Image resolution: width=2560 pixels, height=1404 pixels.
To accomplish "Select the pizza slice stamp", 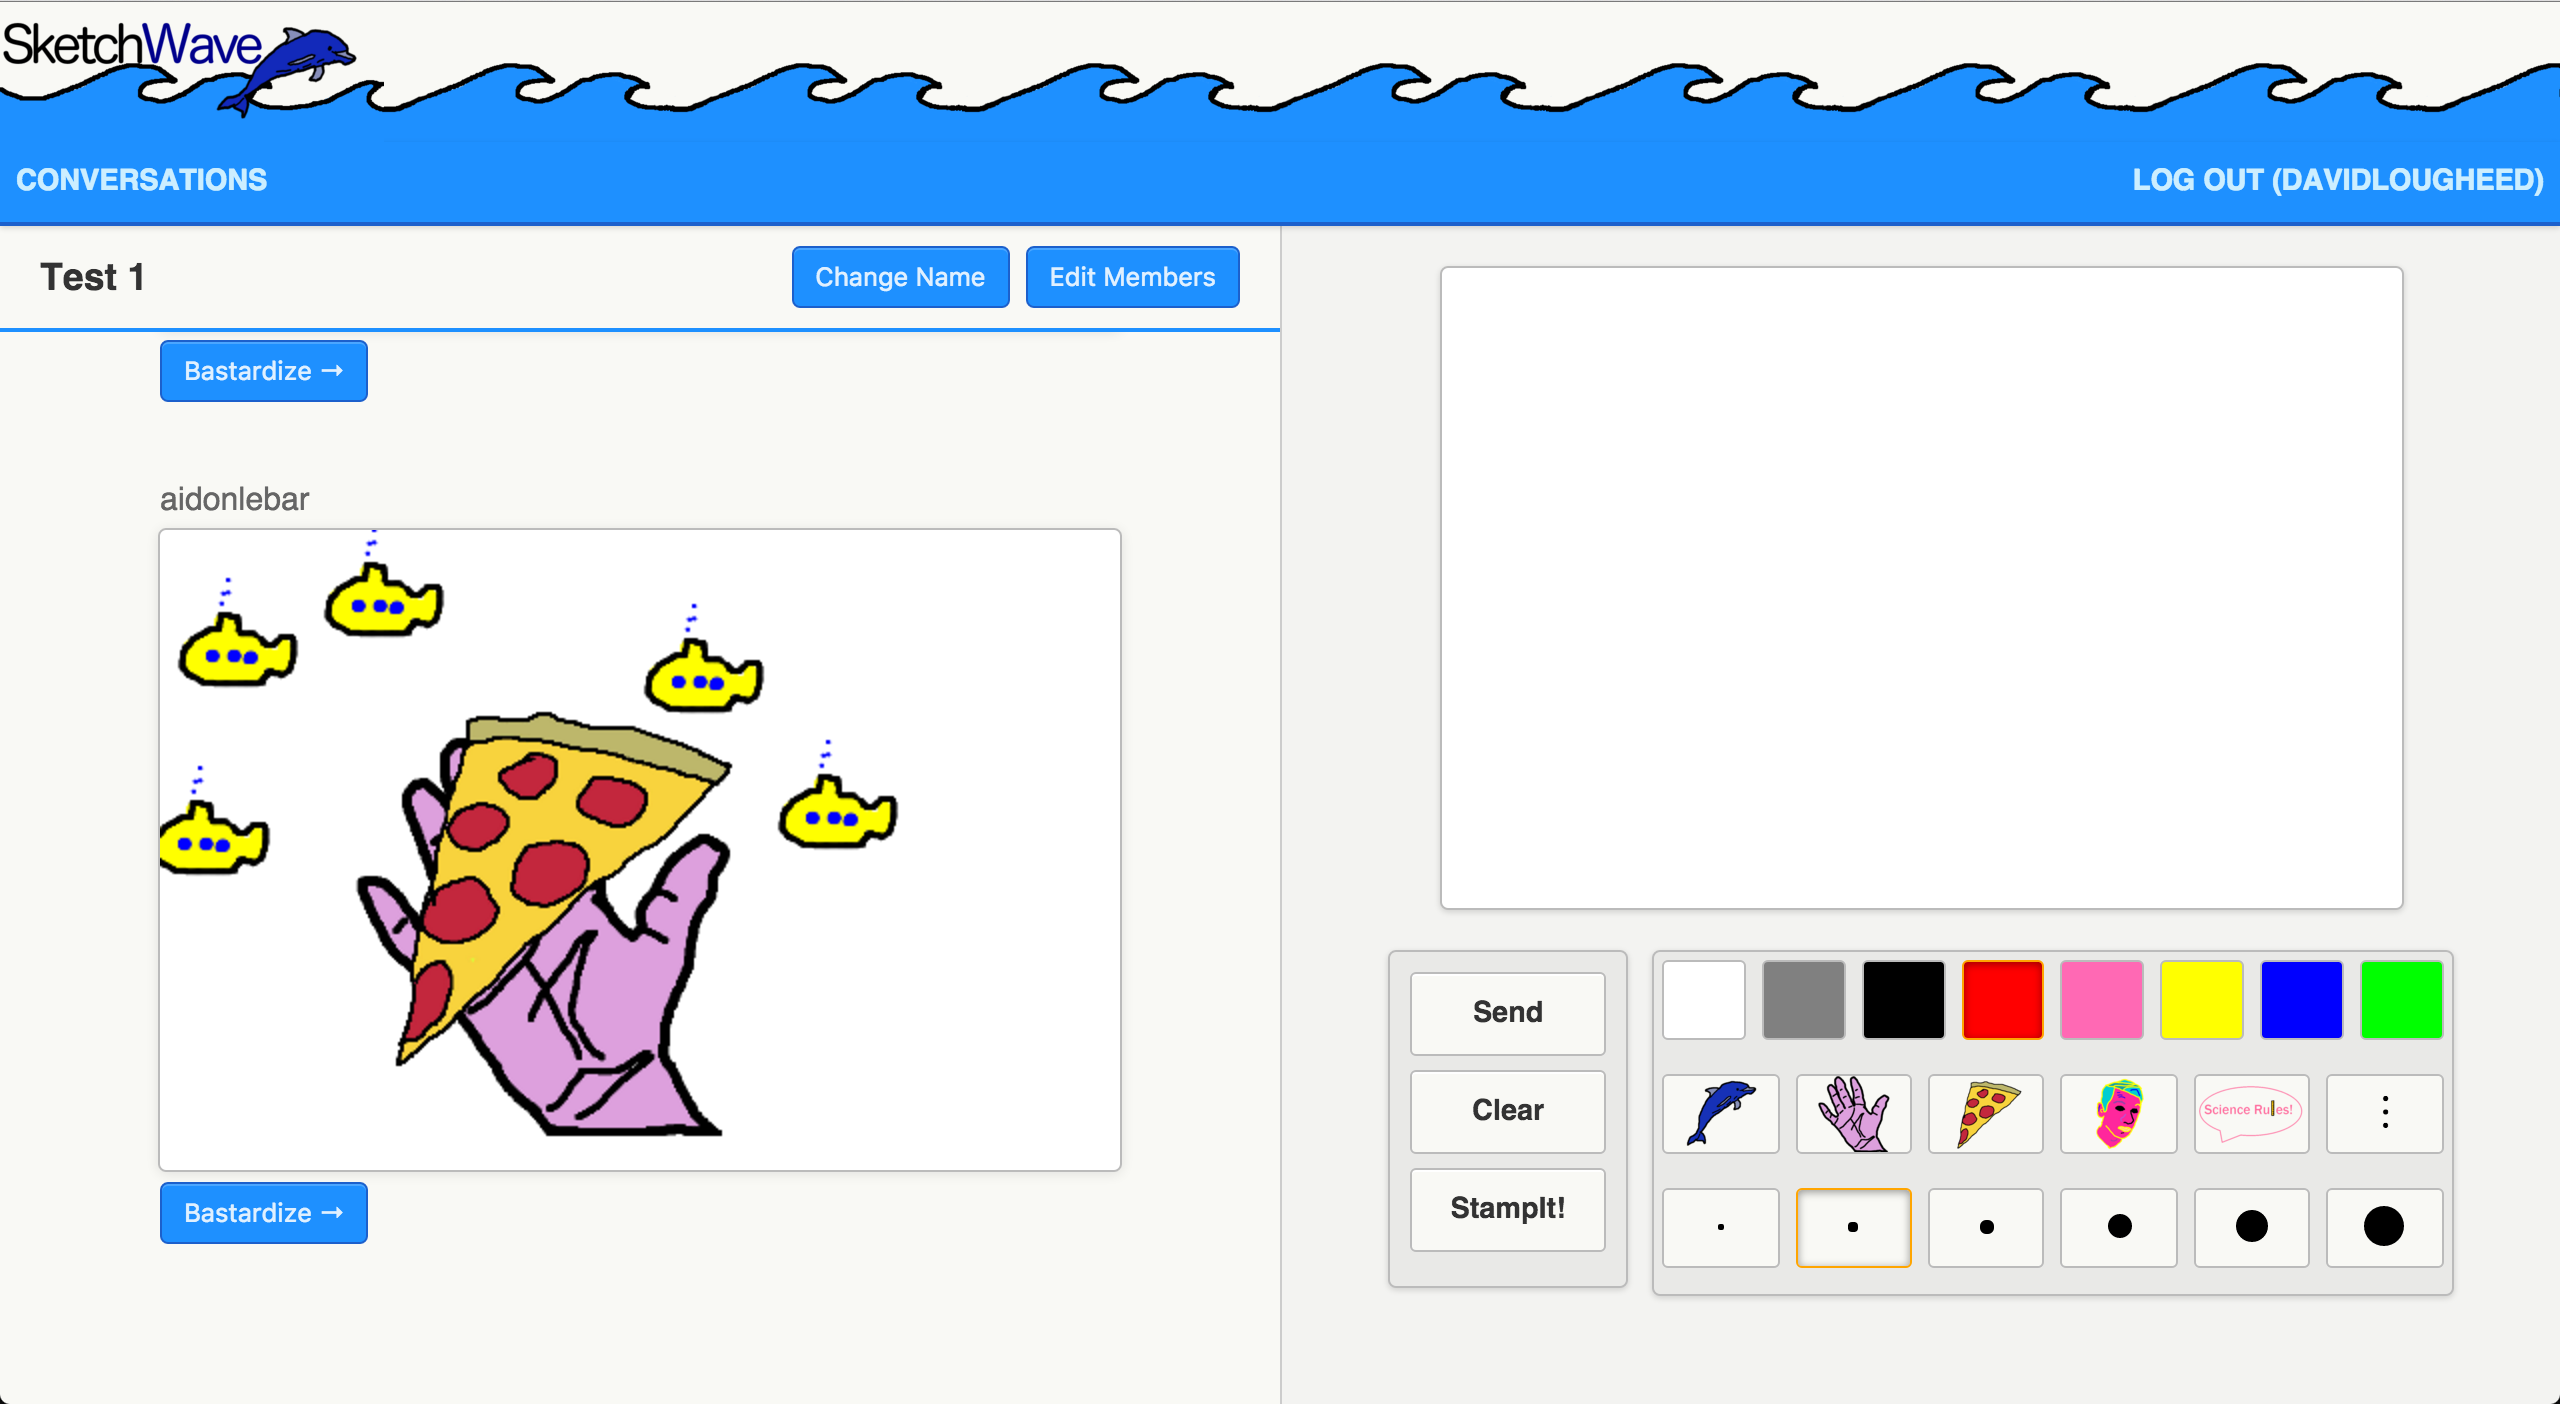I will click(x=1985, y=1113).
